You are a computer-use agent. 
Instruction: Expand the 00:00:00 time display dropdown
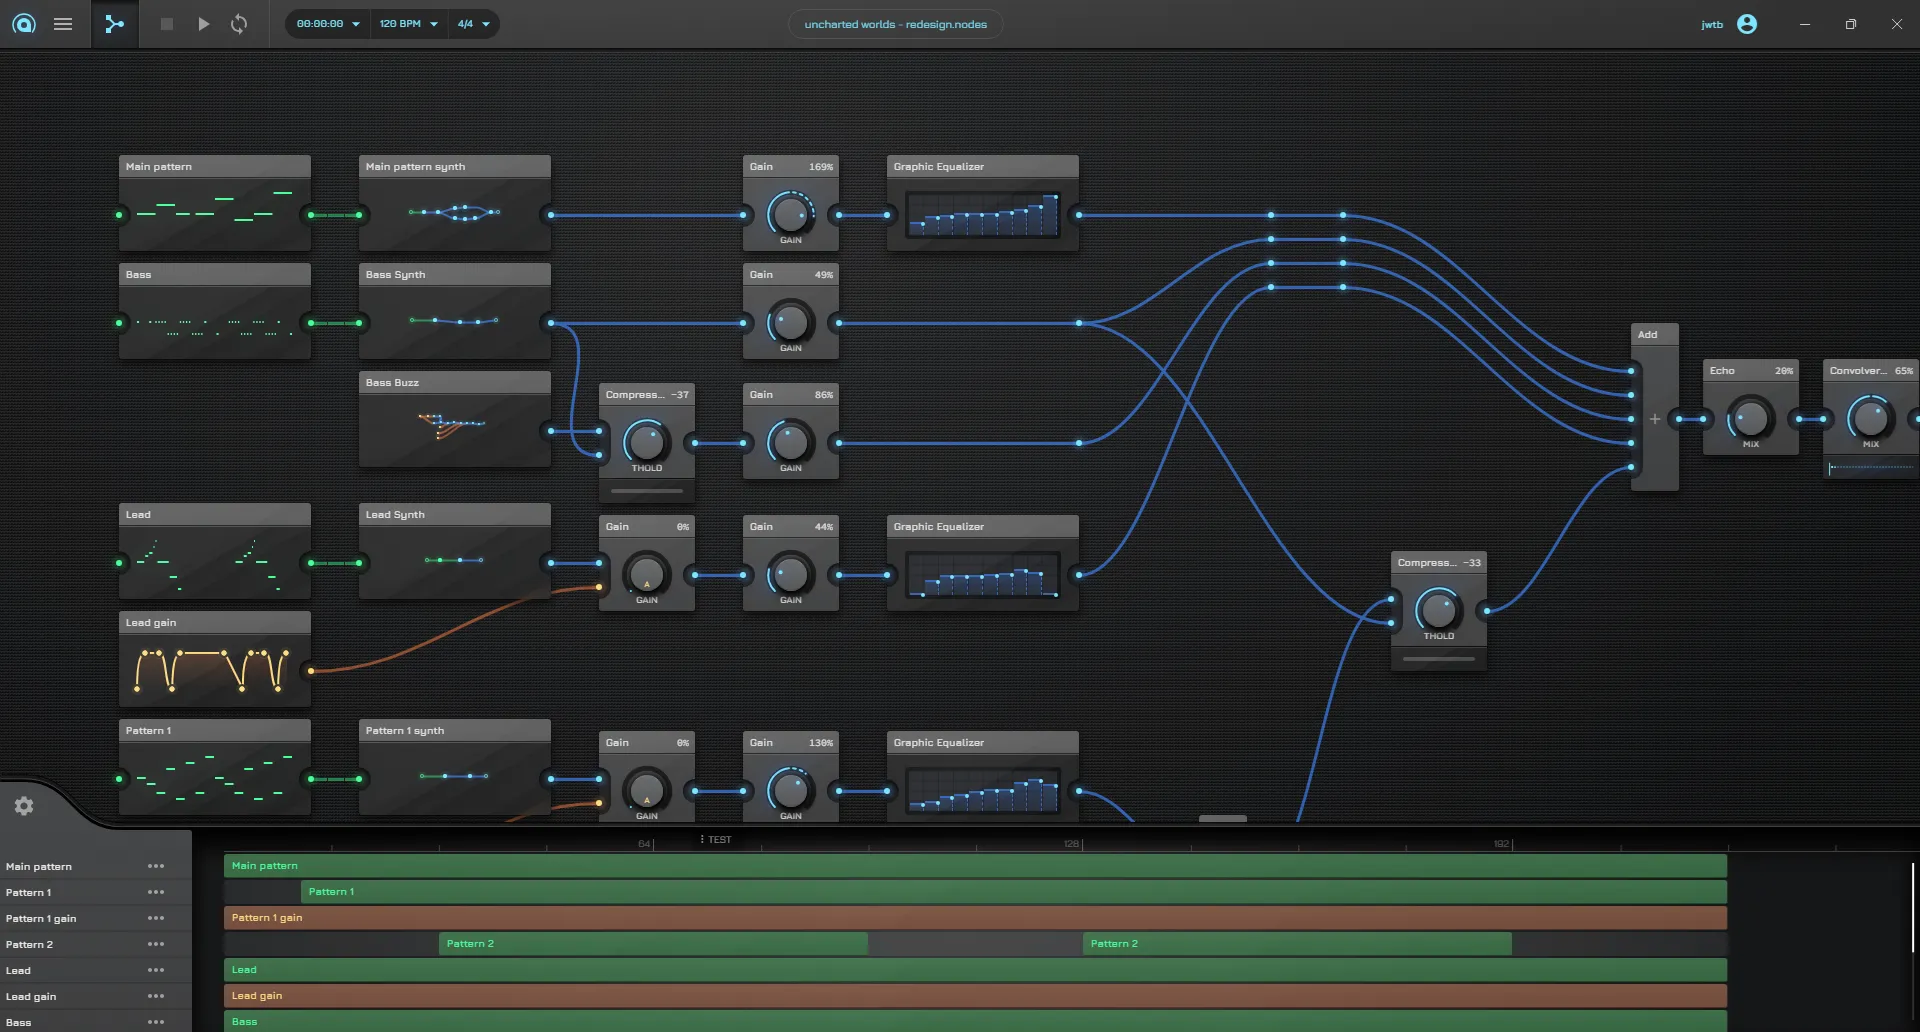tap(325, 24)
